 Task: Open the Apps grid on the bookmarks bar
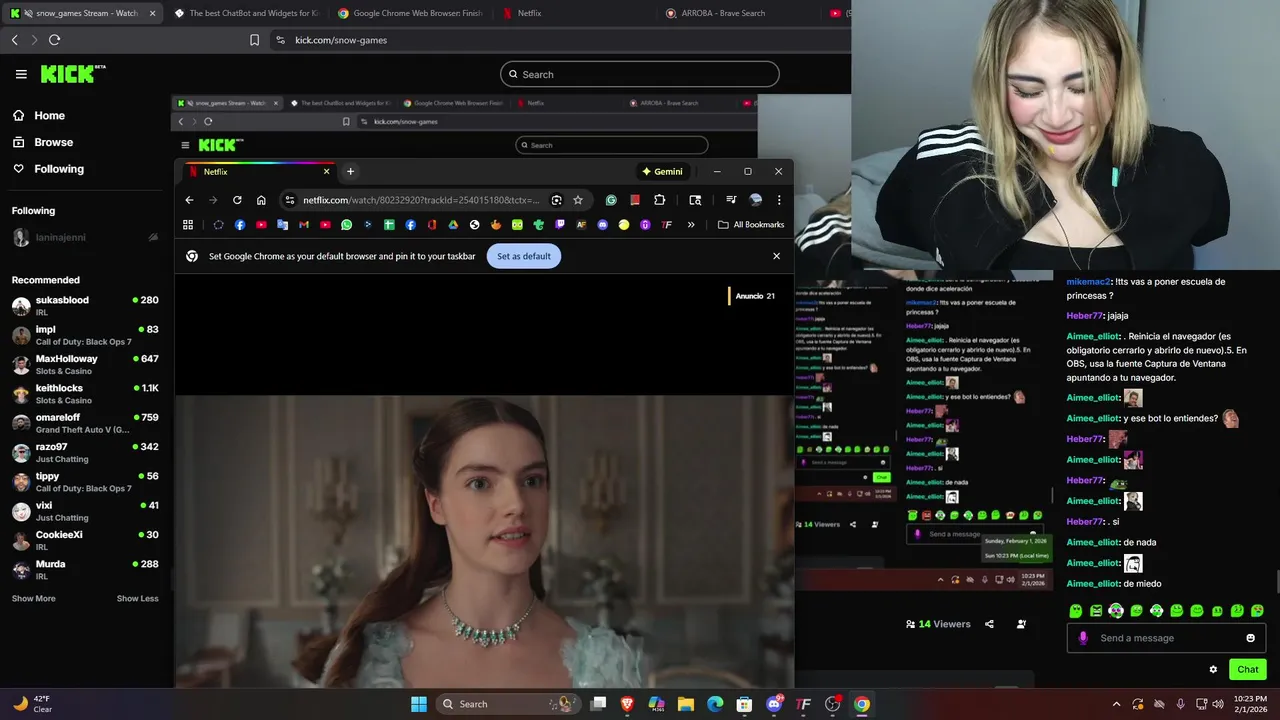[x=188, y=225]
